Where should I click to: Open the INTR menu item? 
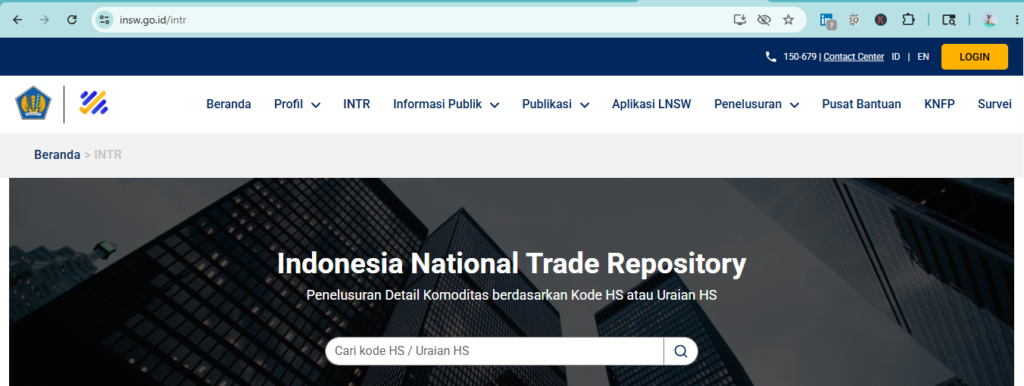point(357,104)
